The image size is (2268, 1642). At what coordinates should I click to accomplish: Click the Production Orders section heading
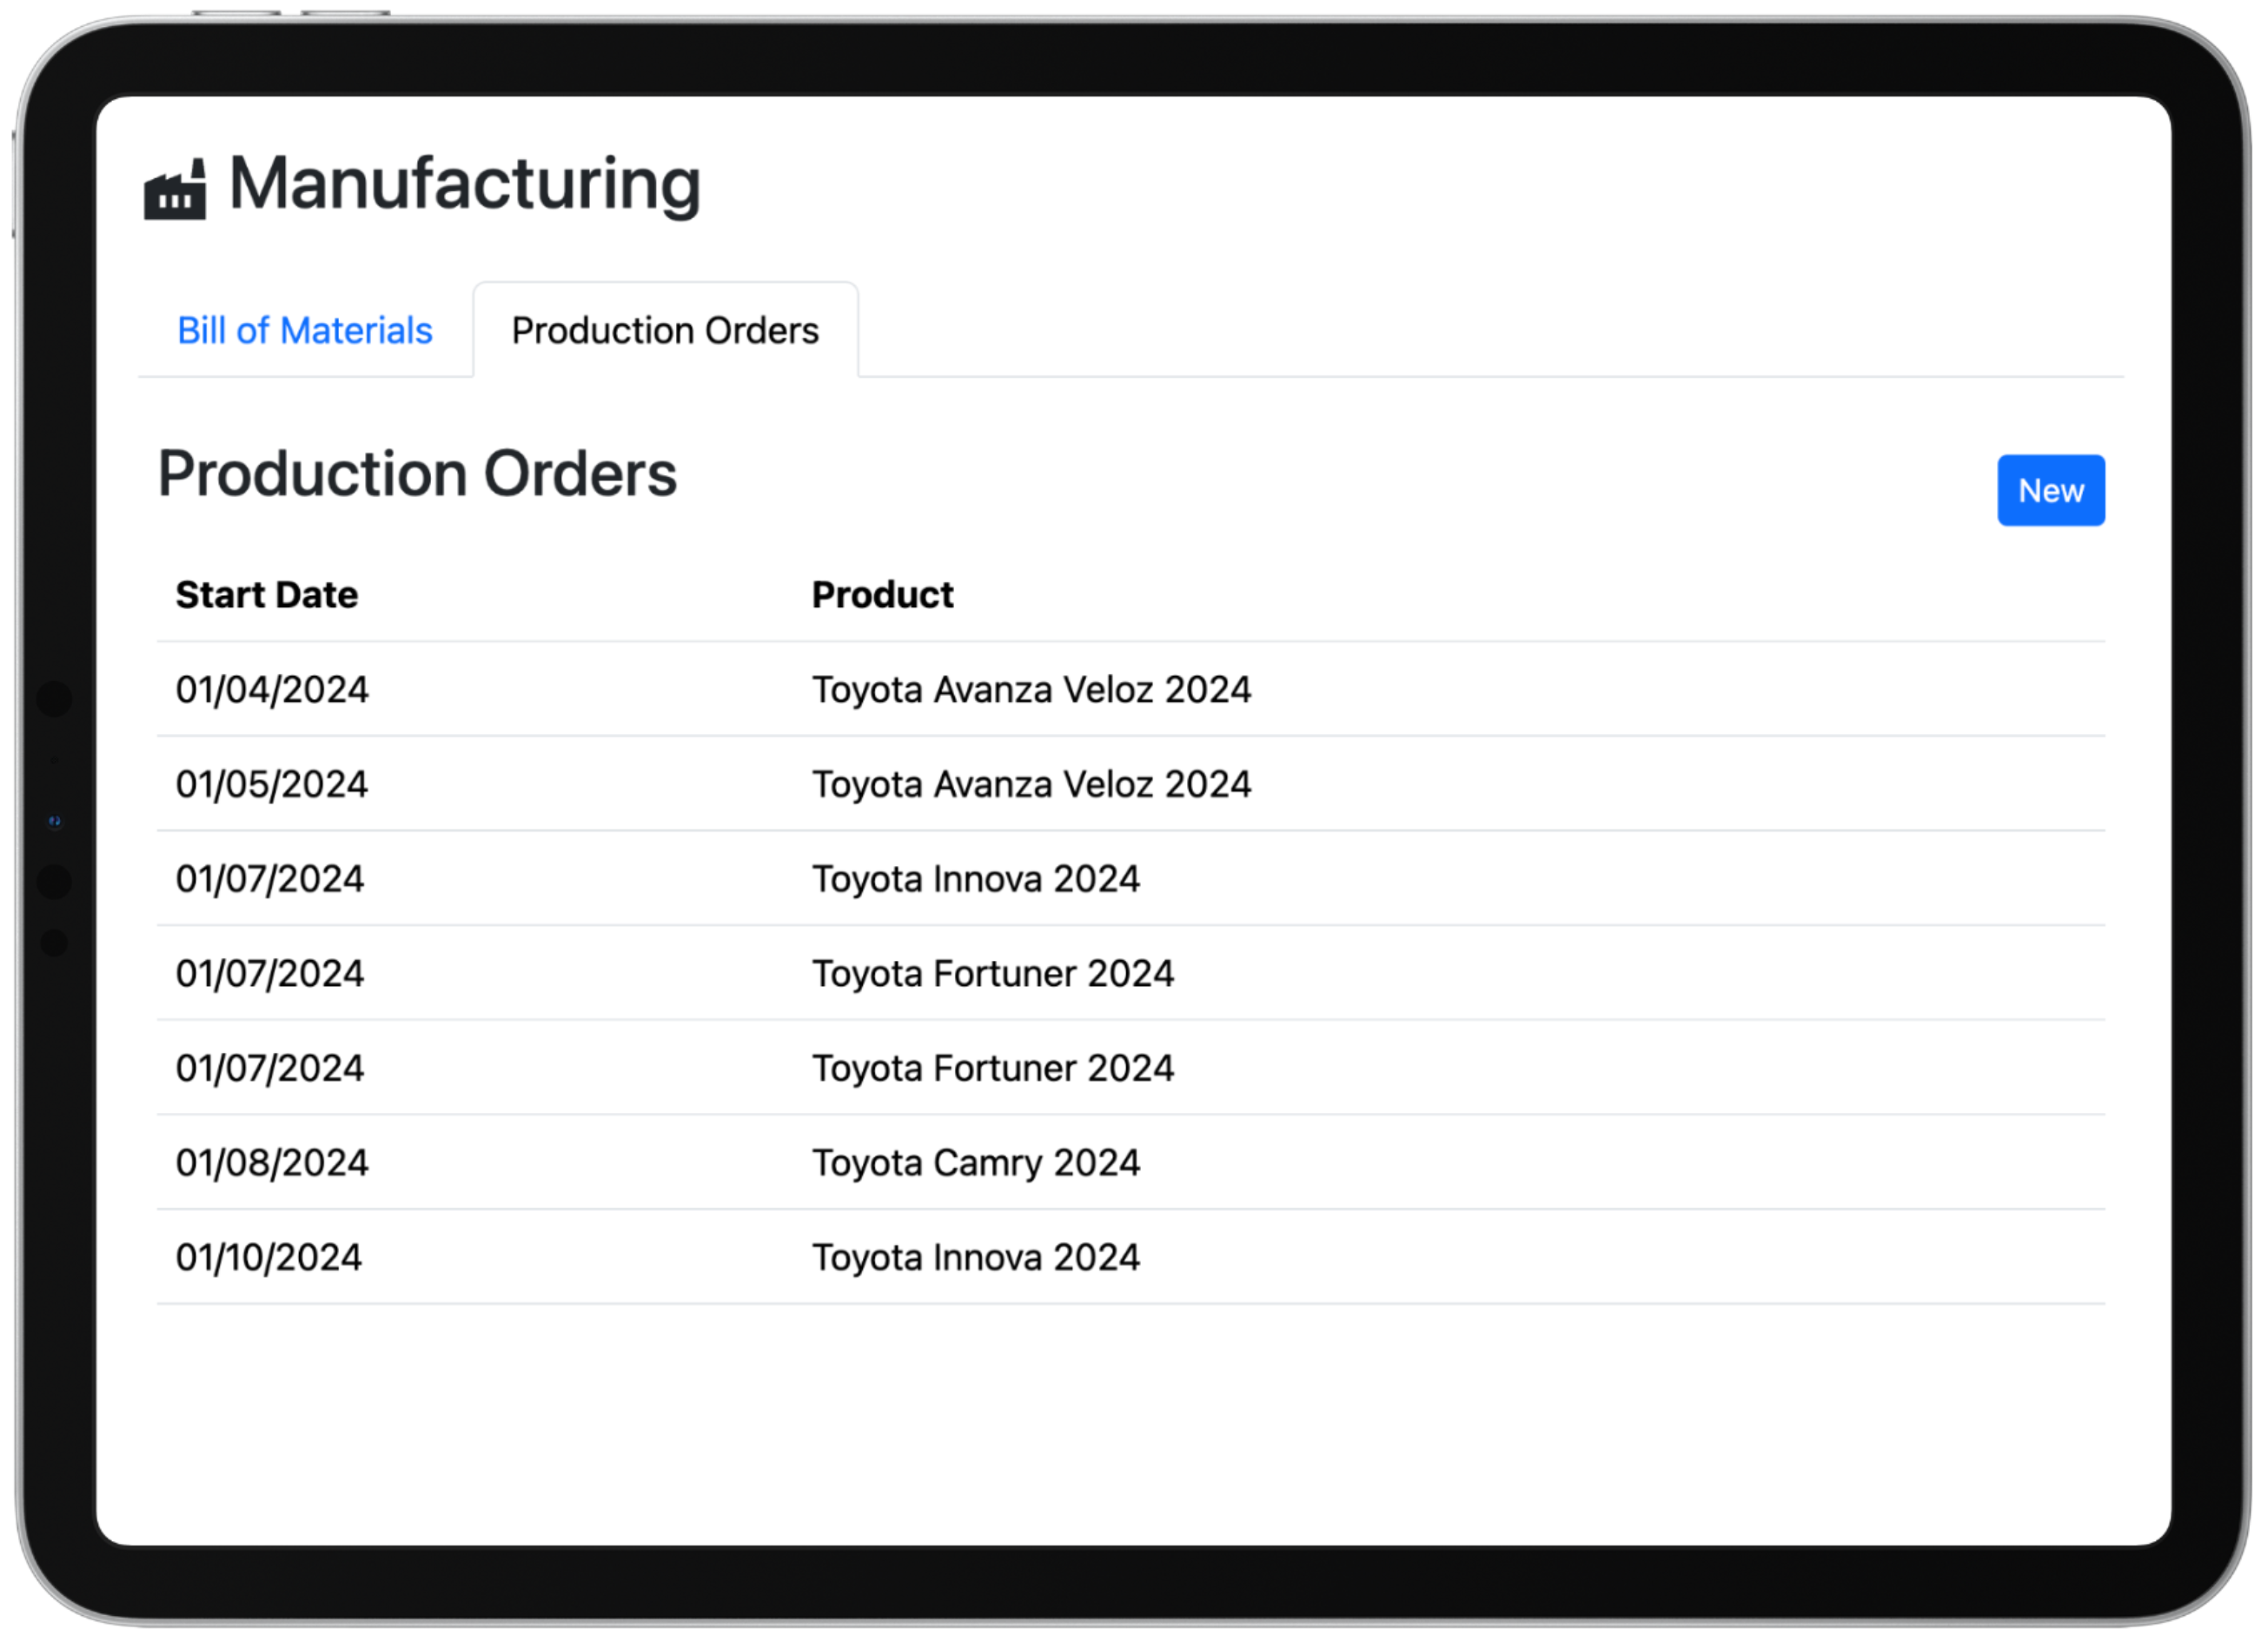click(417, 474)
